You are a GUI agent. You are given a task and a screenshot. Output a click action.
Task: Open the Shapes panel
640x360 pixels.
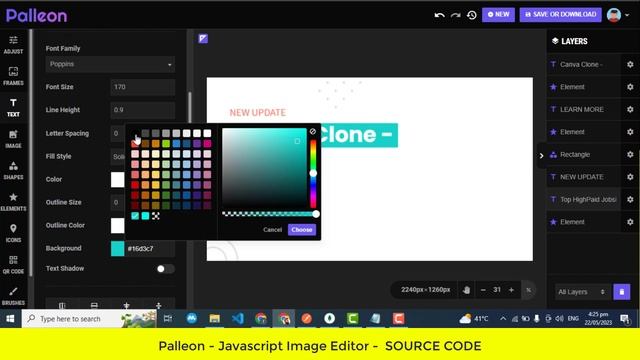tap(13, 170)
